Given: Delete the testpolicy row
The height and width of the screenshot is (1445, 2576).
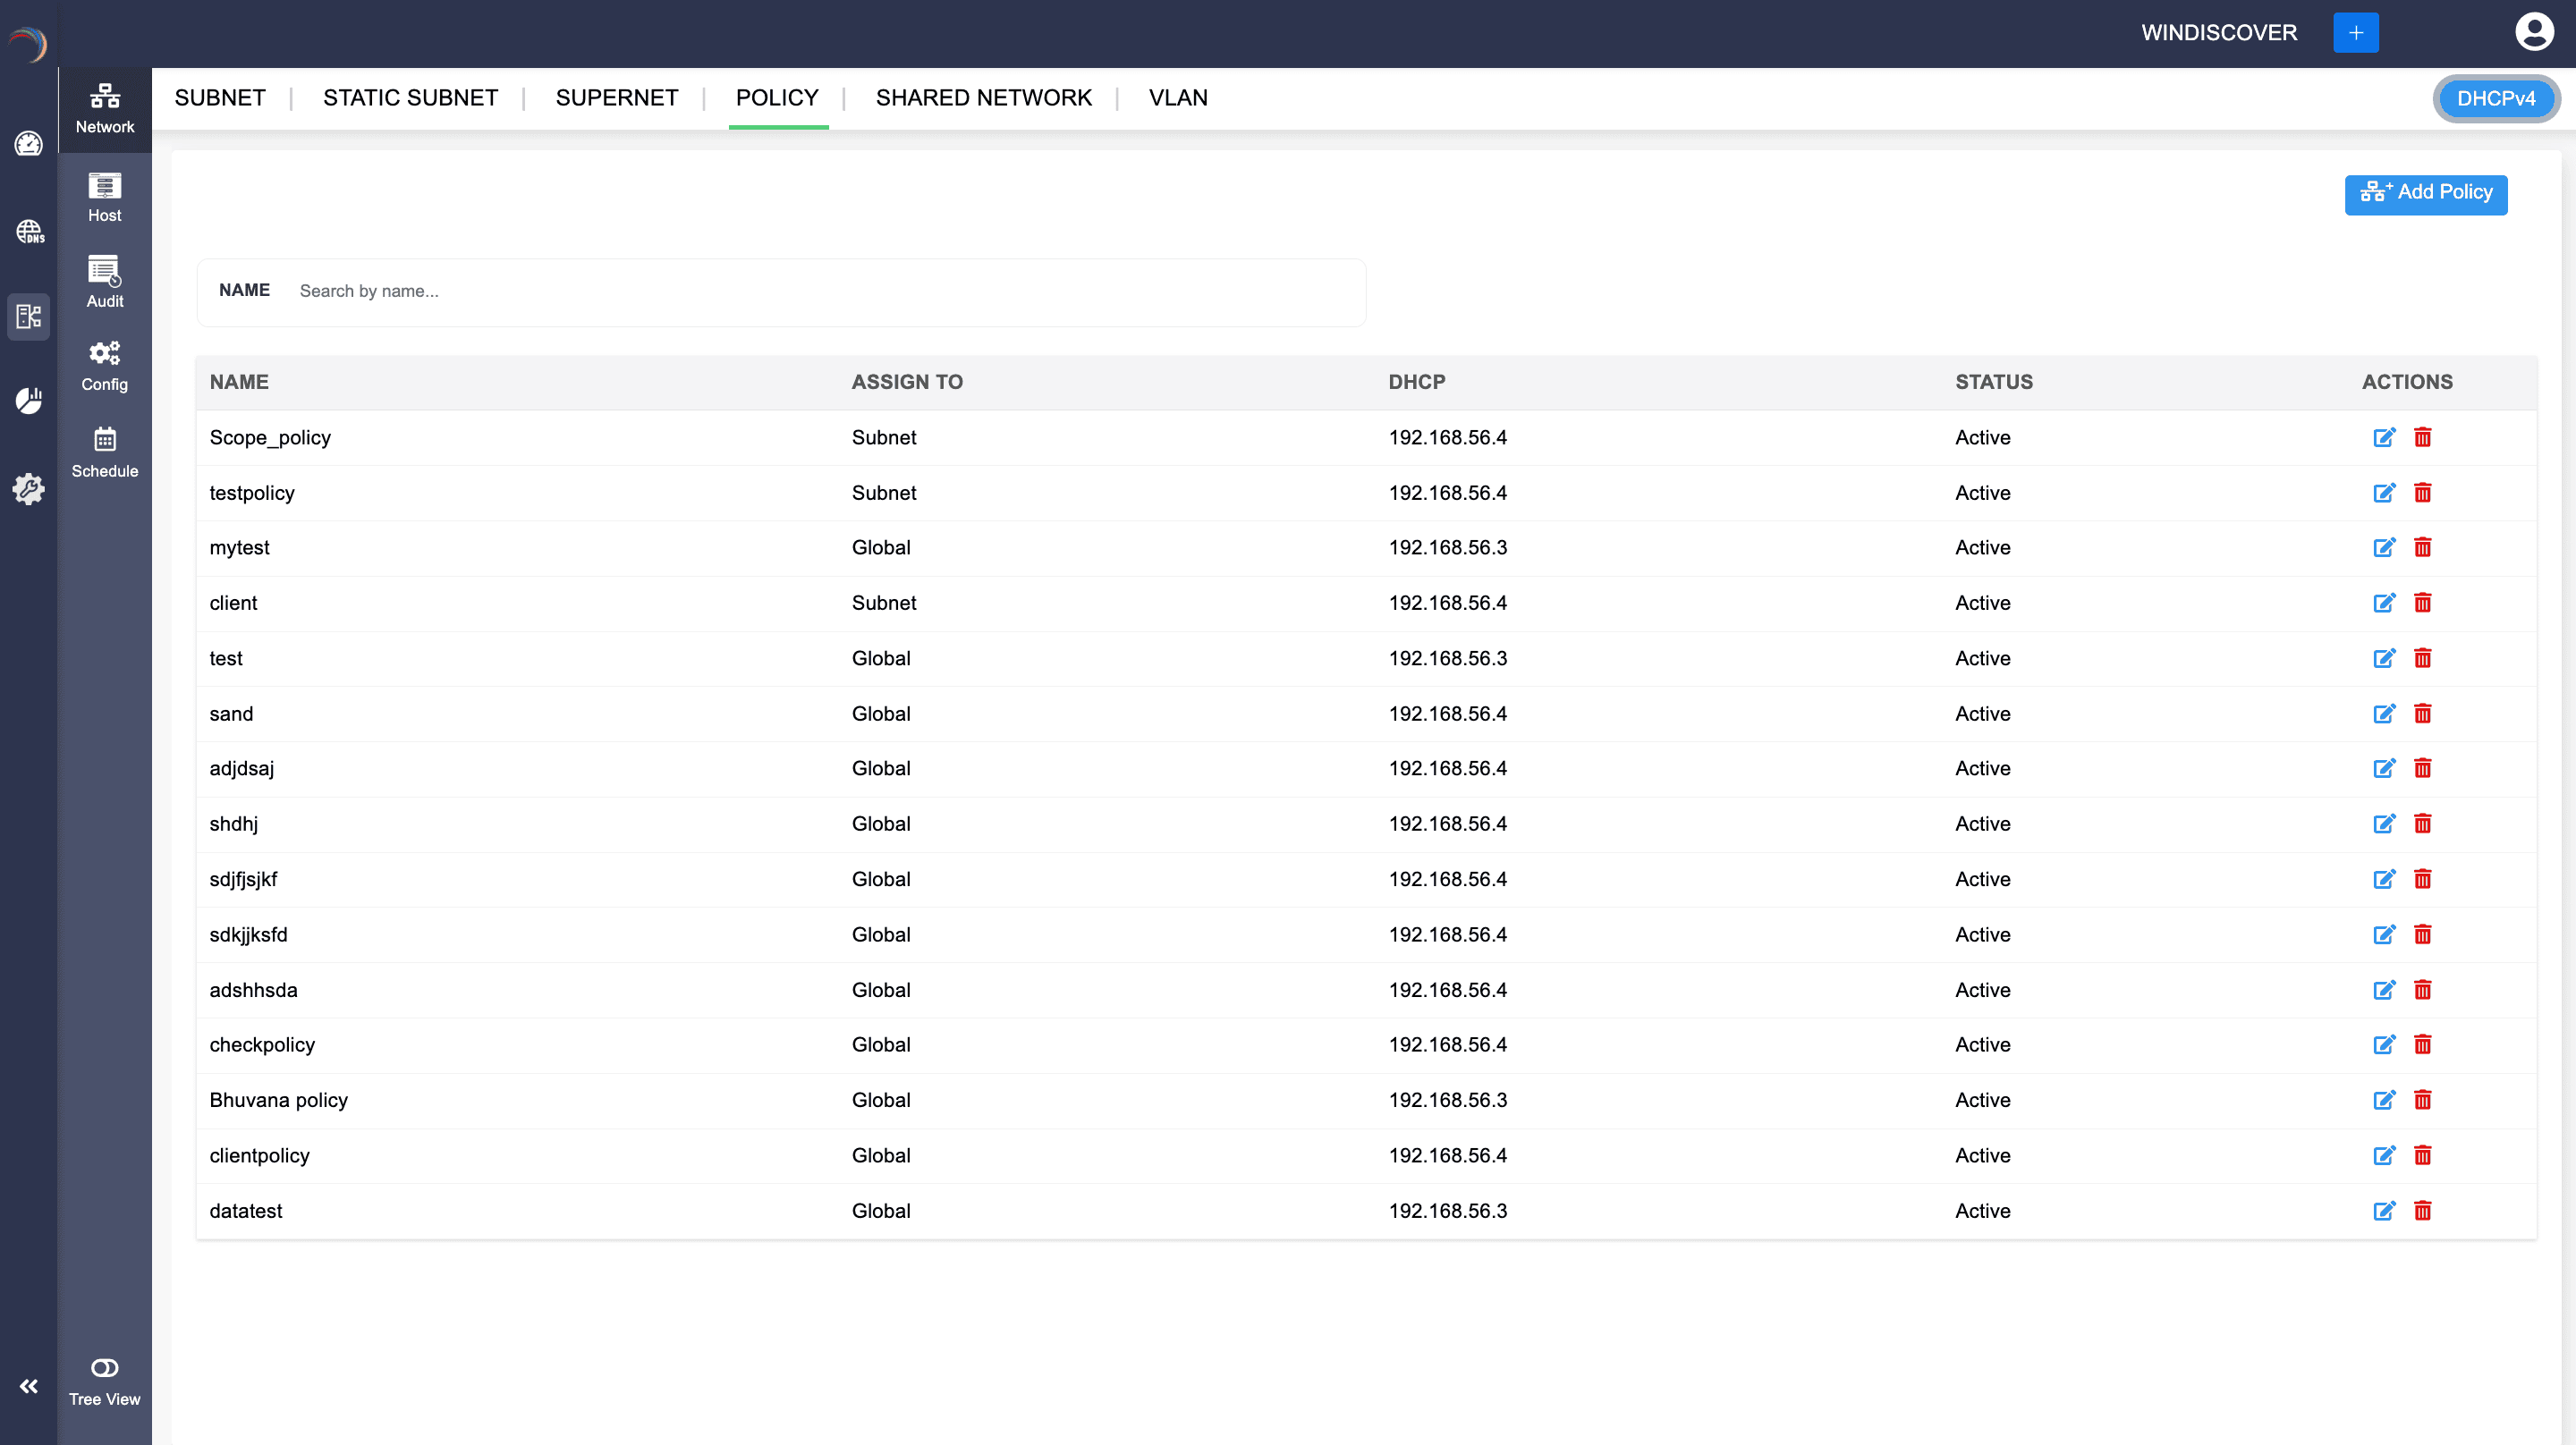Looking at the screenshot, I should click(x=2422, y=493).
